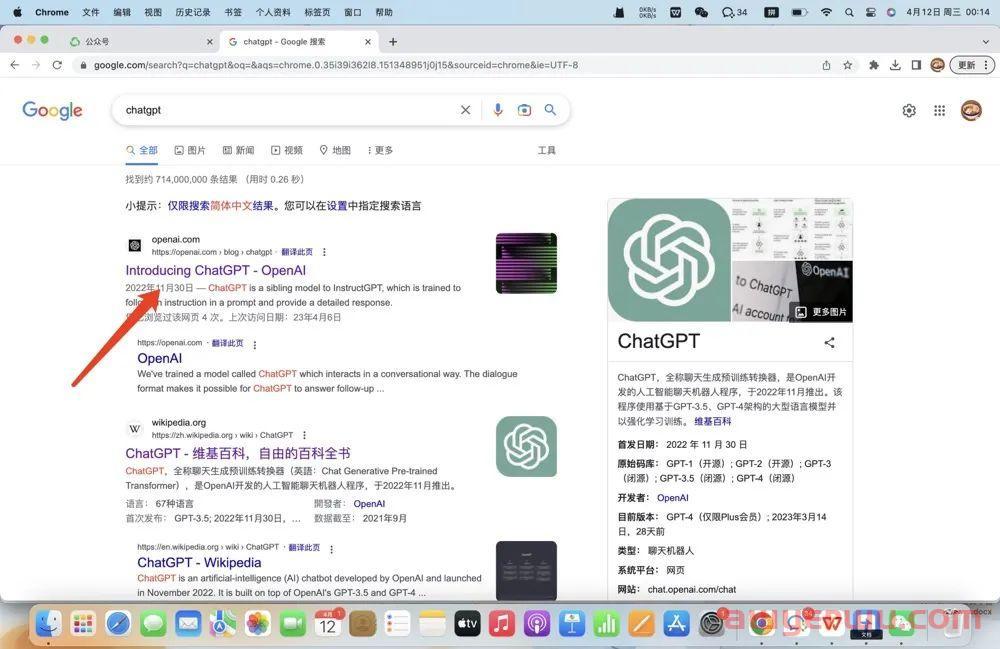
Task: Click the 设置 link in the tip
Action: pyautogui.click(x=337, y=206)
